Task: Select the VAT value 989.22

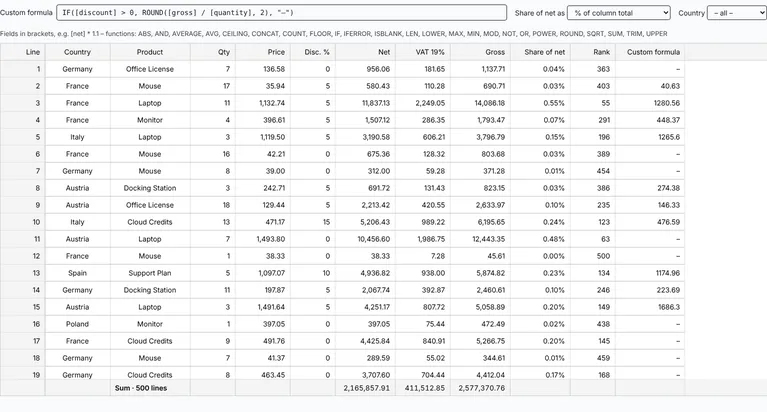Action: 423,222
